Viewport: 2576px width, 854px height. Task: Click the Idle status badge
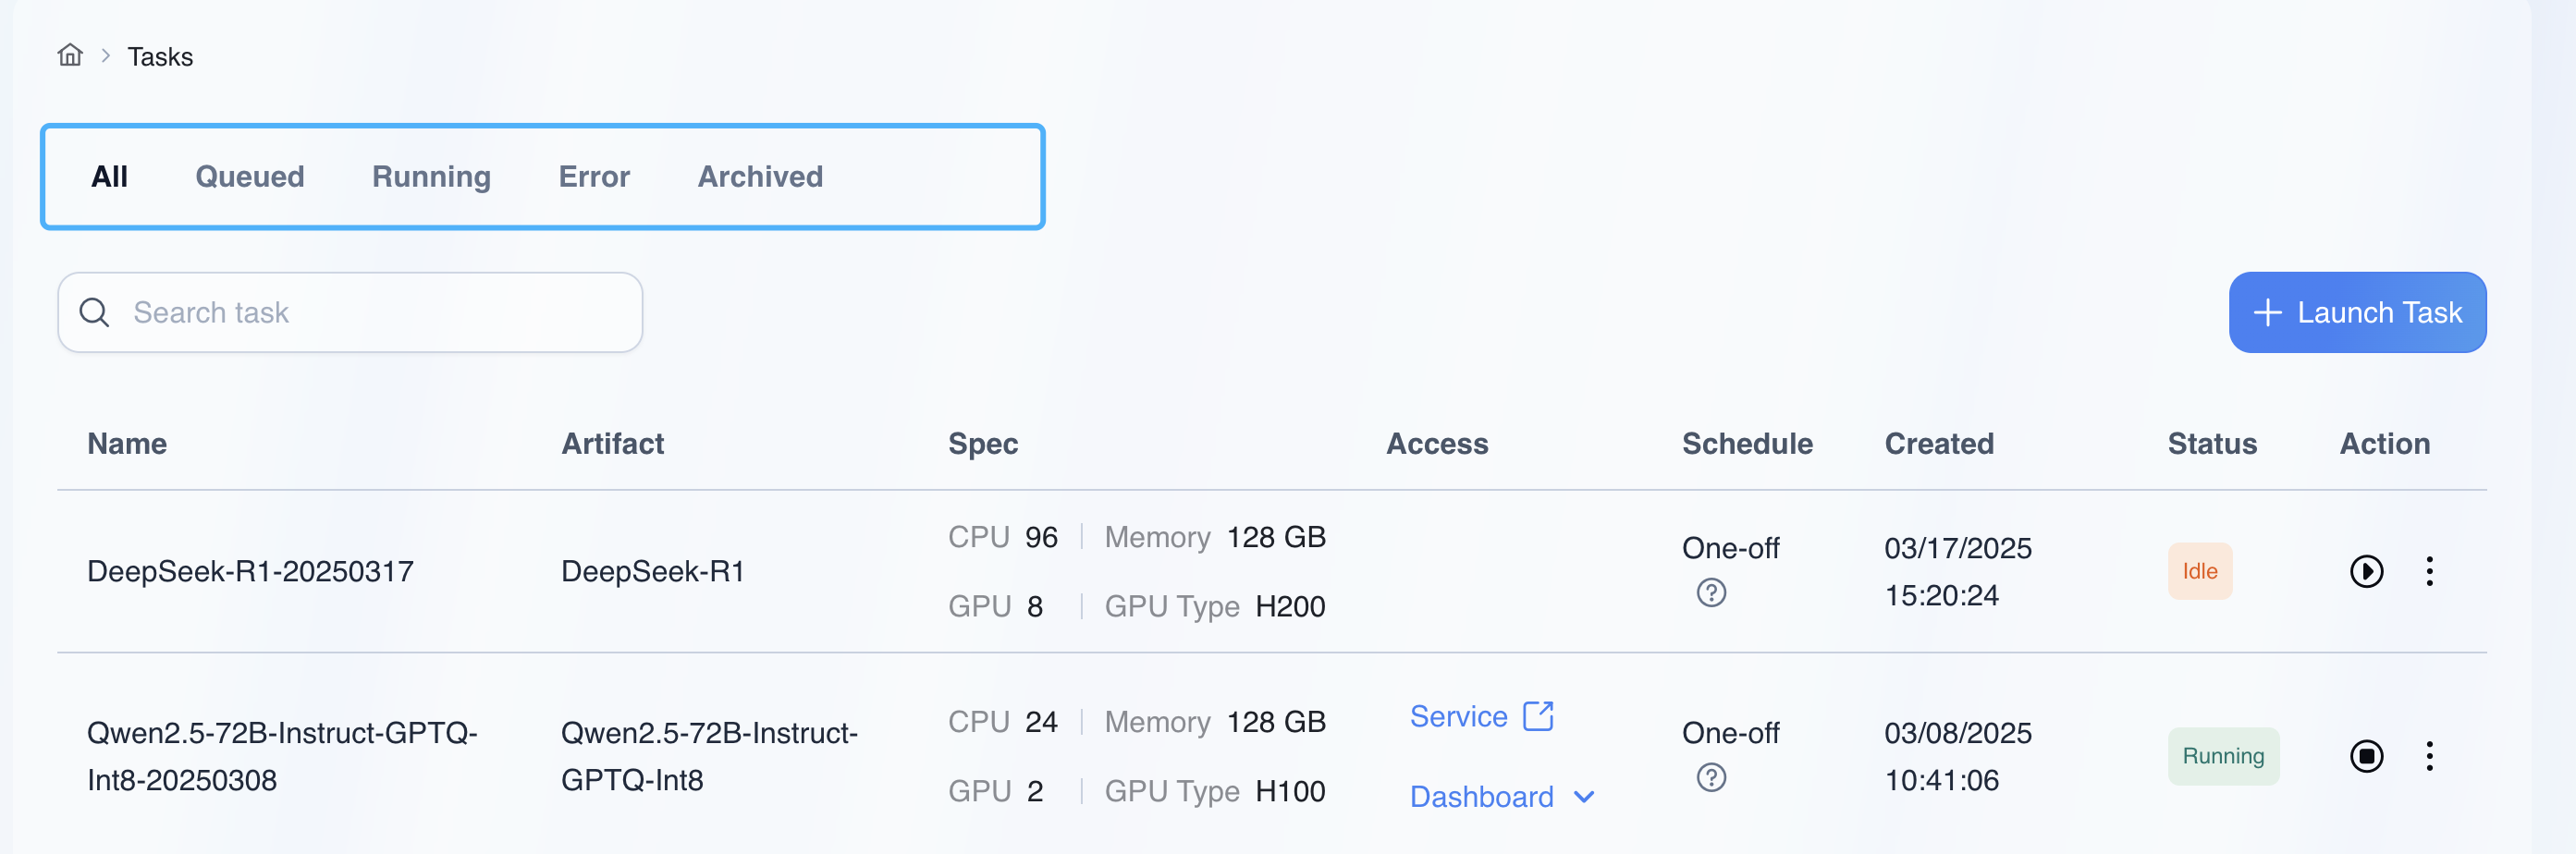2199,571
